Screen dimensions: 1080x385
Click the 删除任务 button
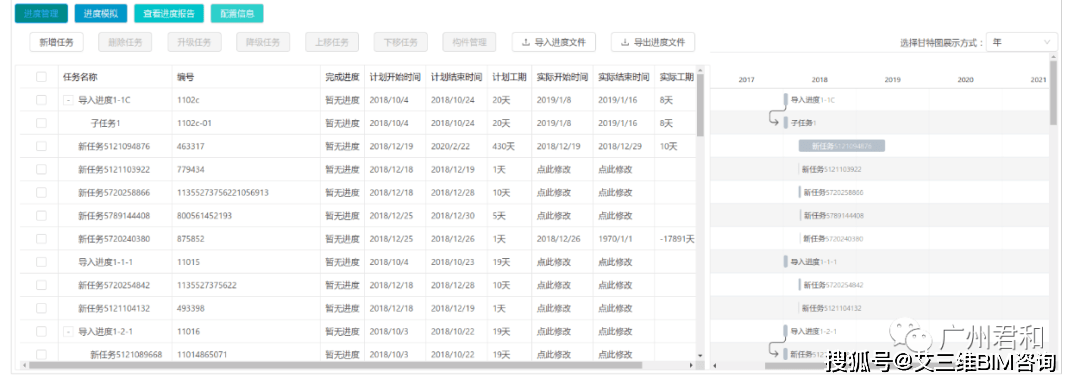125,42
